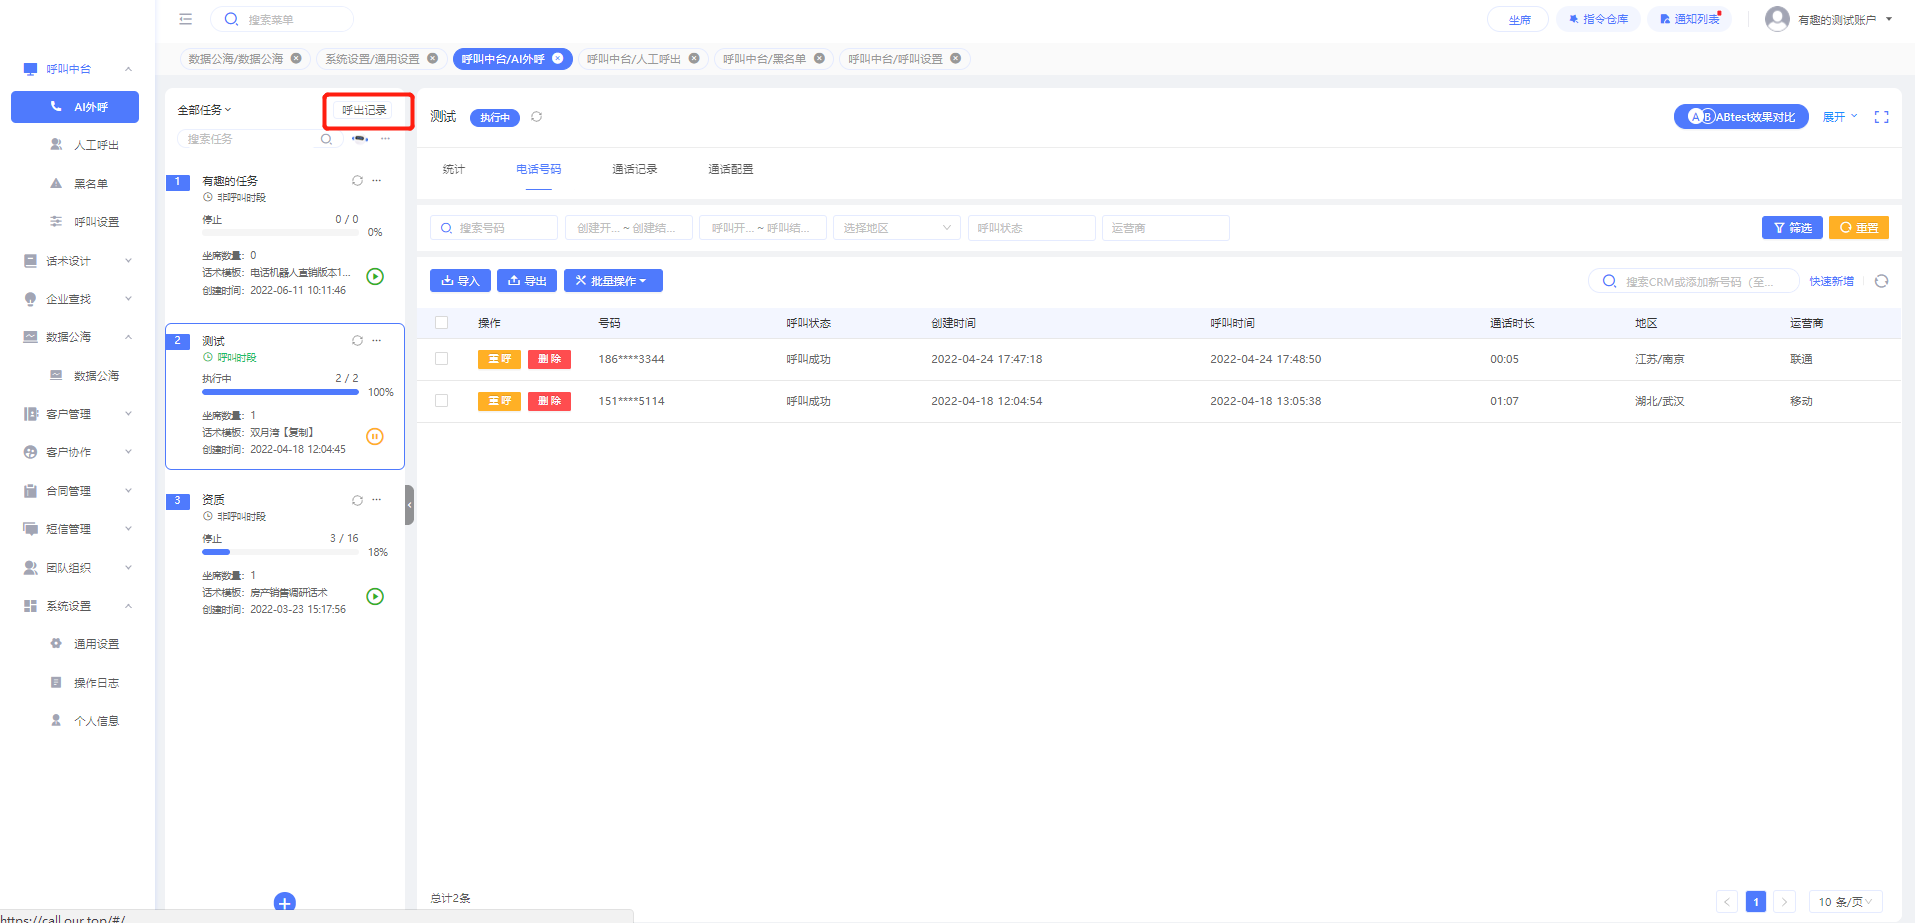Click the fullscreen icon at top right
This screenshot has height=923, width=1915.
tap(1881, 117)
